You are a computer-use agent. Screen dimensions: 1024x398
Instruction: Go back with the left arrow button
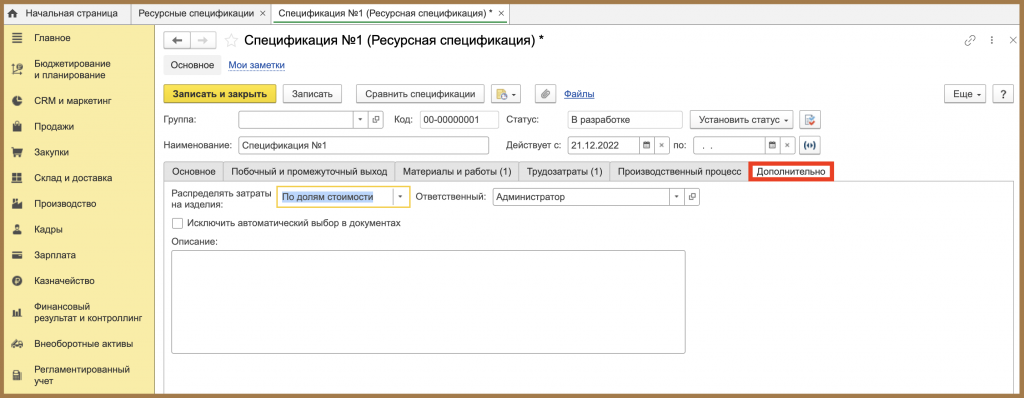tap(176, 41)
